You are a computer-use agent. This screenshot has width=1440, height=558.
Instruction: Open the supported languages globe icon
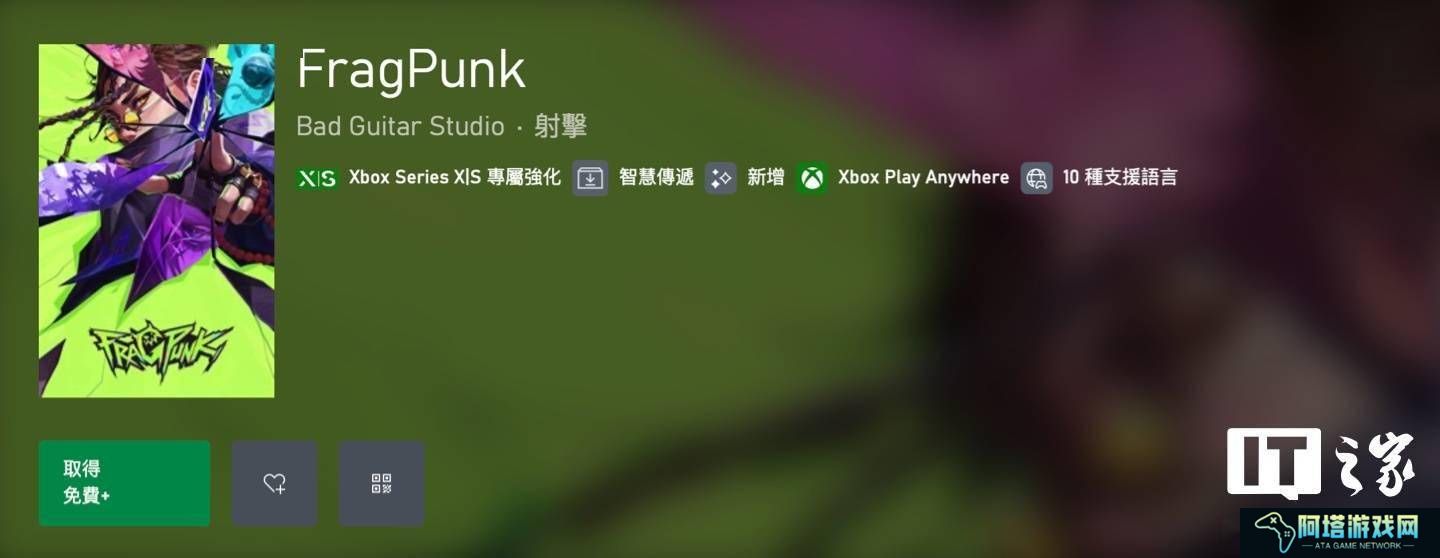point(1037,178)
